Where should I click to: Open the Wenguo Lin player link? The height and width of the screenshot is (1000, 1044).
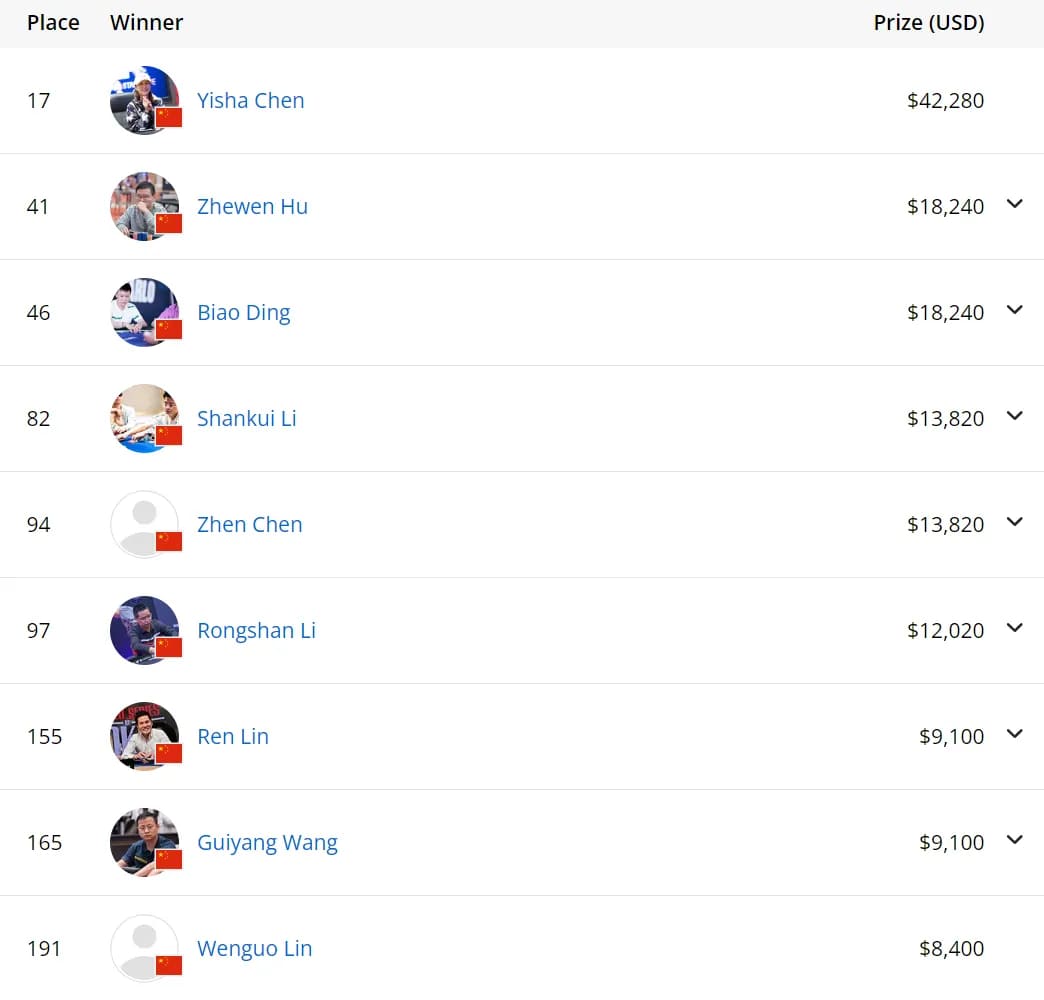click(255, 948)
